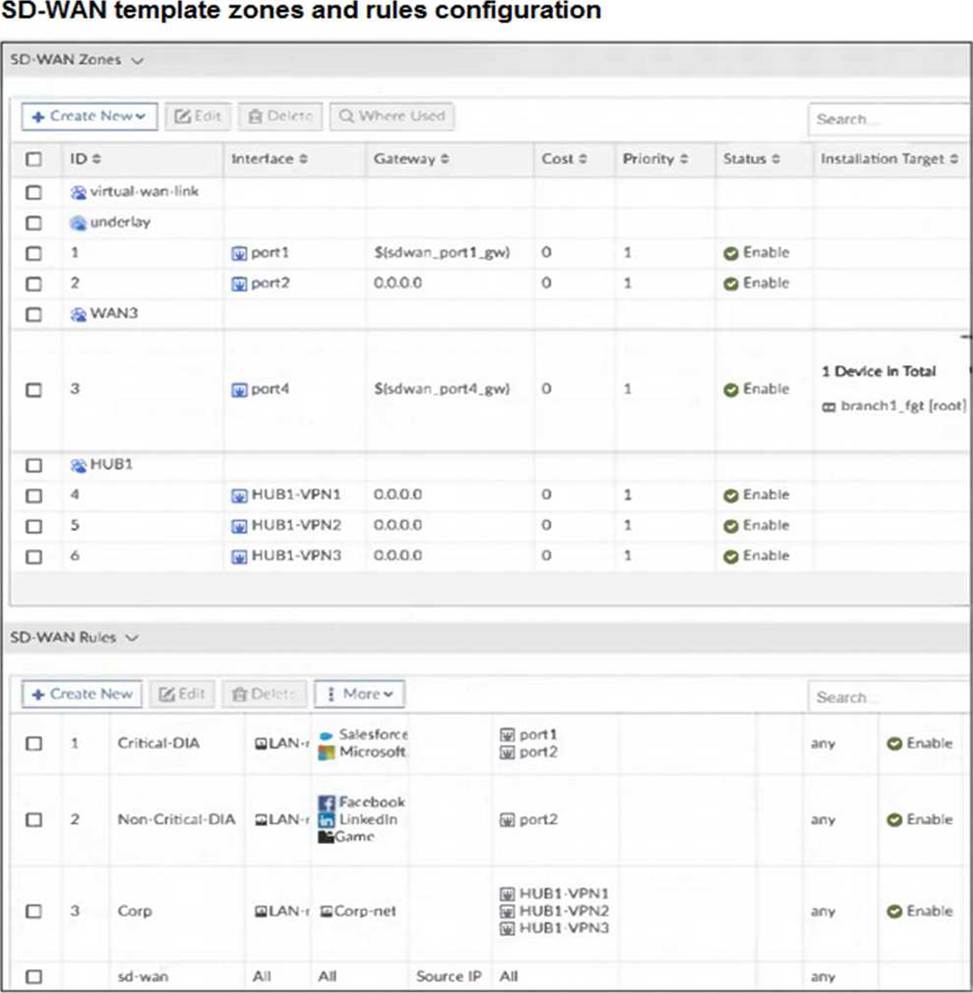Image resolution: width=973 pixels, height=993 pixels.
Task: Click the port4 interface icon
Action: tap(239, 390)
